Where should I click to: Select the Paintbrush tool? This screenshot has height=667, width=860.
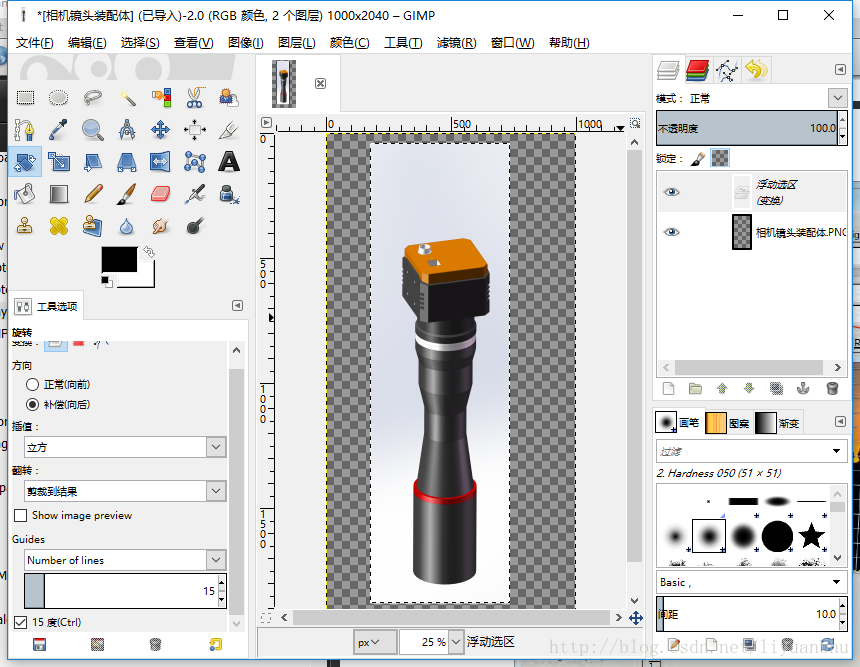pos(127,194)
